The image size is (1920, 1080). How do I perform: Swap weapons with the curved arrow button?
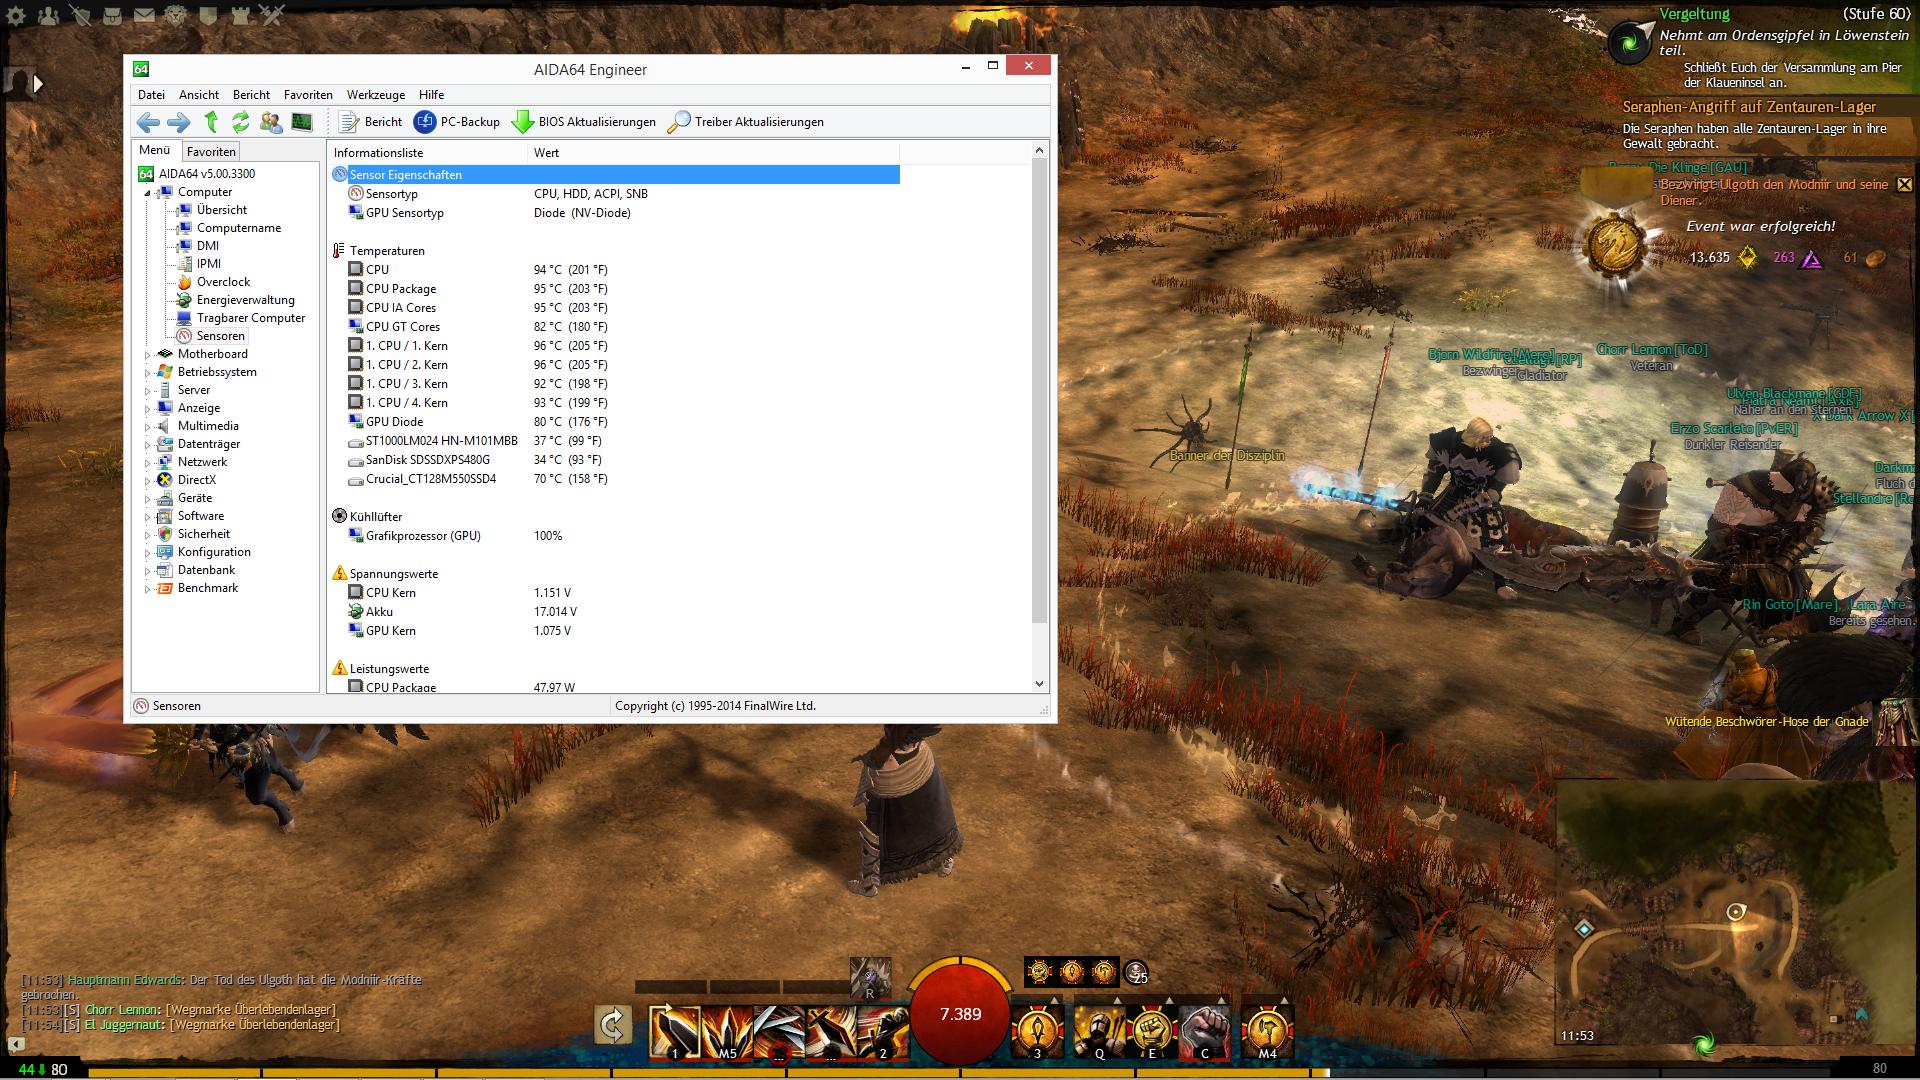(x=612, y=1025)
